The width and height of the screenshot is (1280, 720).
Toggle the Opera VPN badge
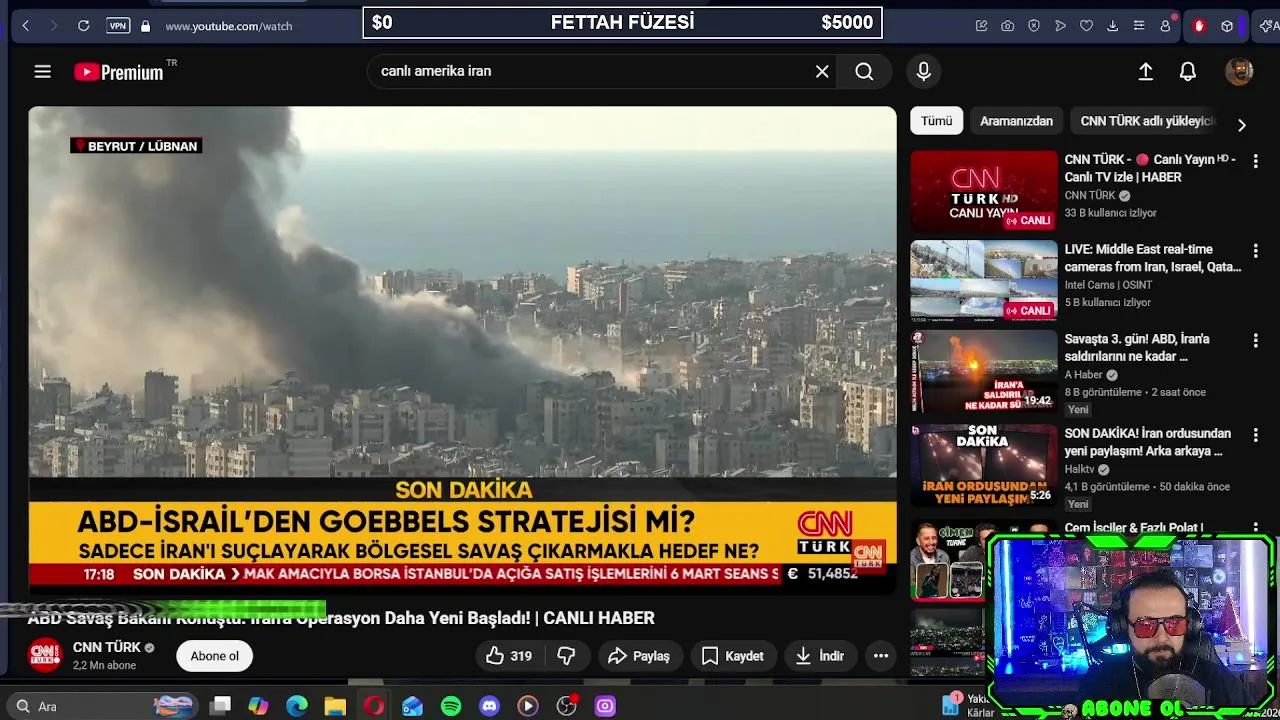(x=119, y=26)
